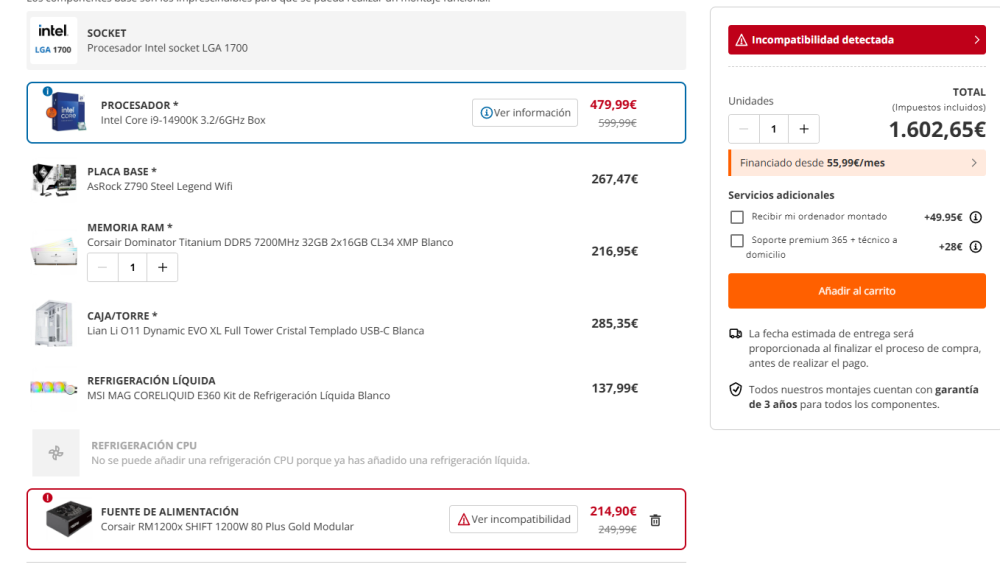Click 'Procesador Intel socket LGA 1700' text

(167, 48)
